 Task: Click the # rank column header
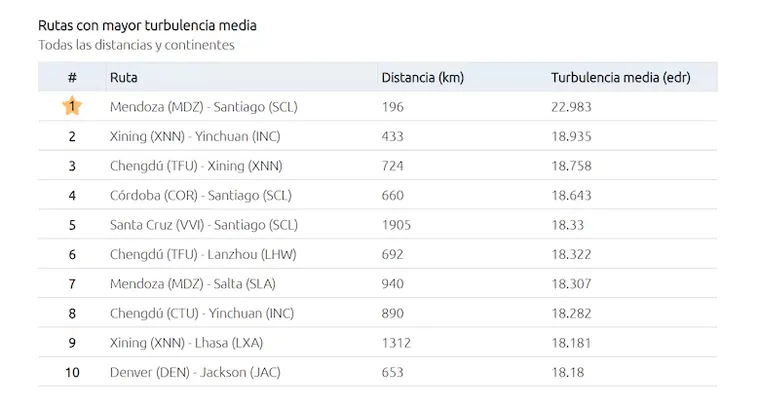click(72, 77)
